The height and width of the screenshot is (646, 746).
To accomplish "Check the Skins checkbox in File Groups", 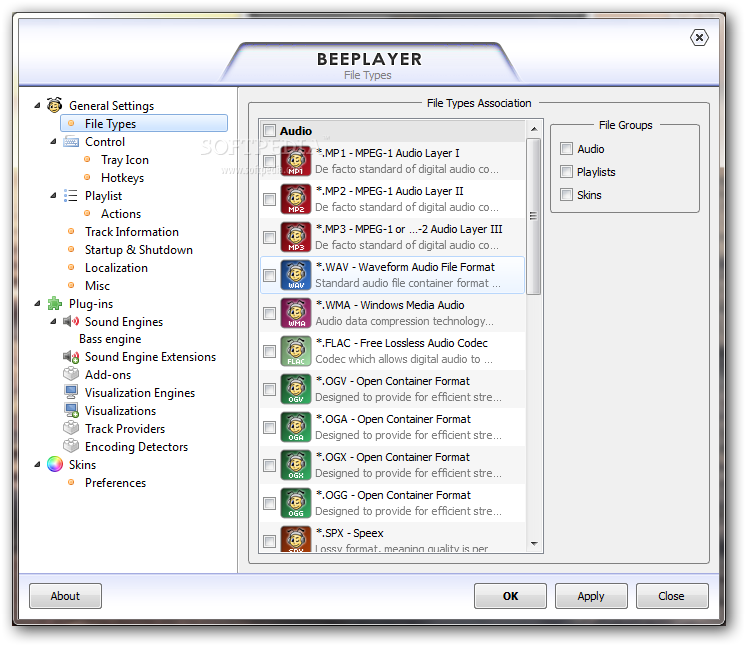I will 566,194.
